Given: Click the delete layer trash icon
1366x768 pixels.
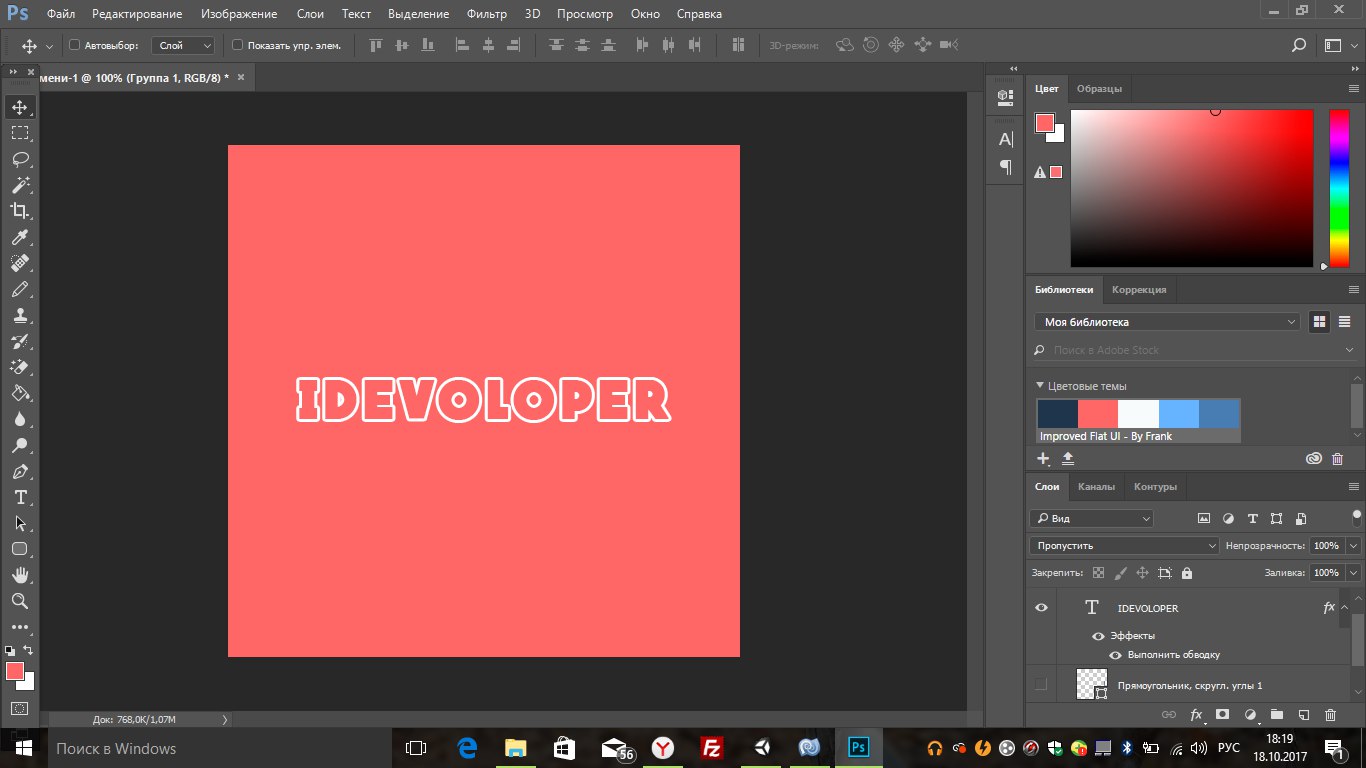Looking at the screenshot, I should pyautogui.click(x=1330, y=715).
